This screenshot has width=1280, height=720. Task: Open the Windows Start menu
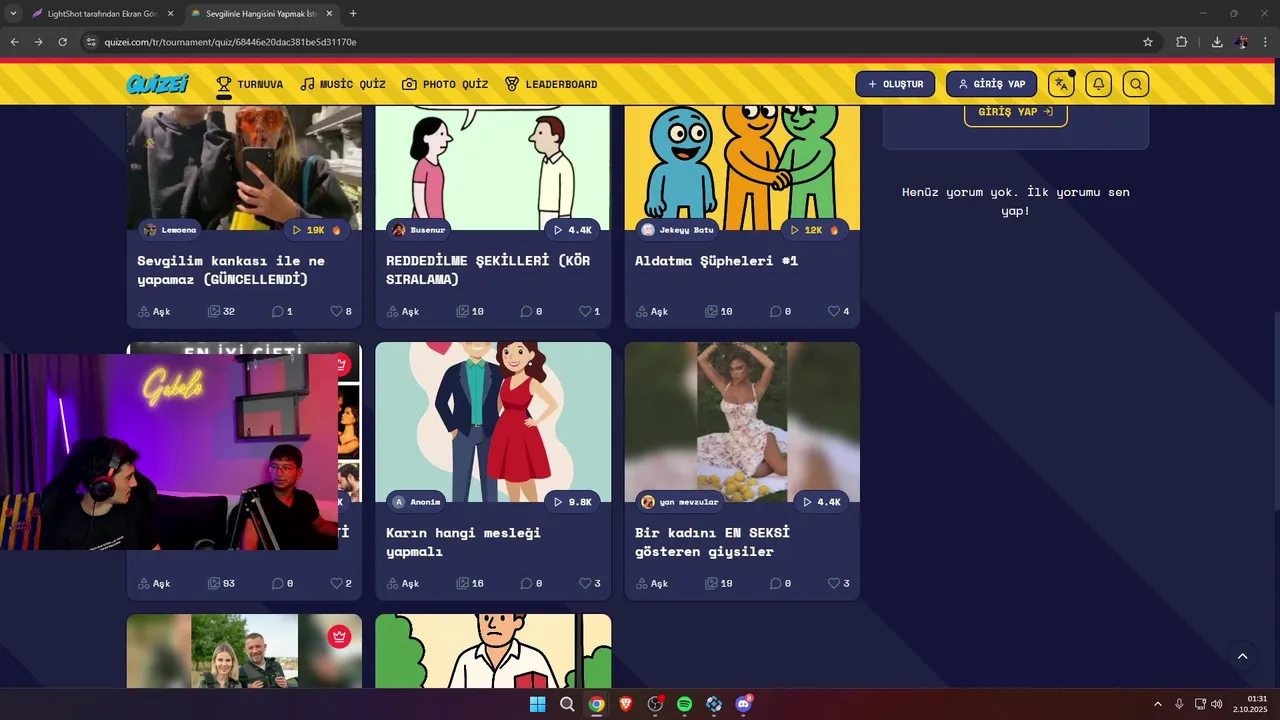(x=537, y=704)
